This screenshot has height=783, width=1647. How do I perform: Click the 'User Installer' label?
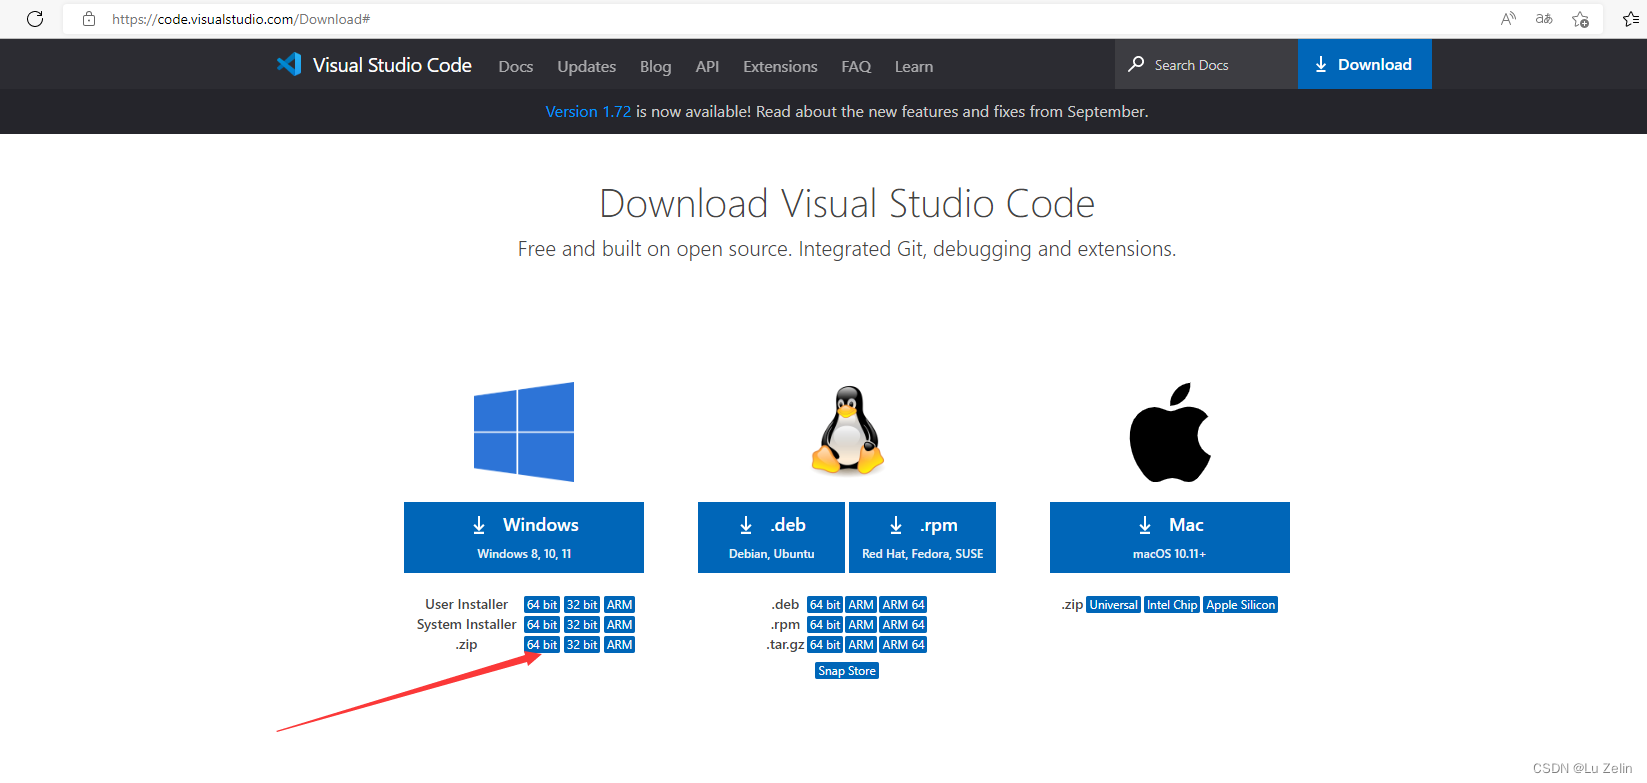click(x=466, y=604)
